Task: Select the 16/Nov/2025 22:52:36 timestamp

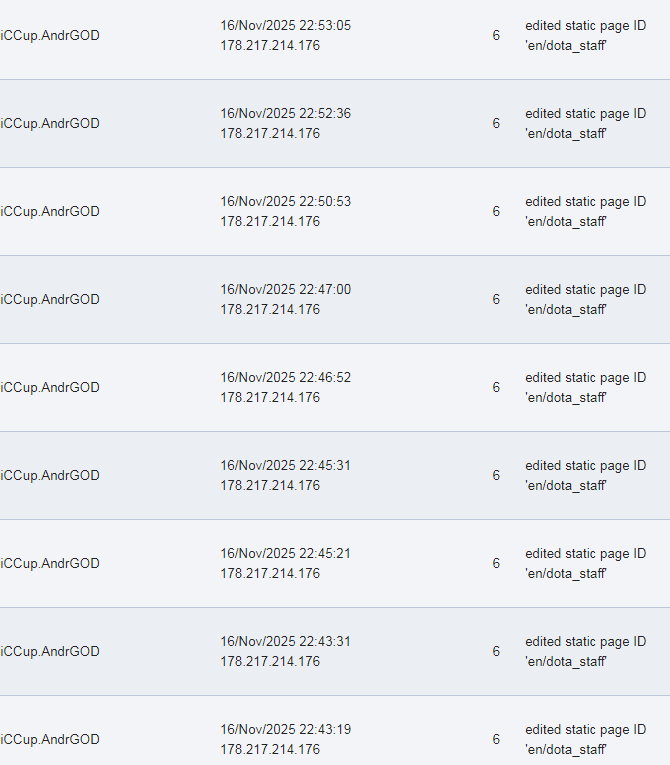Action: pos(286,114)
